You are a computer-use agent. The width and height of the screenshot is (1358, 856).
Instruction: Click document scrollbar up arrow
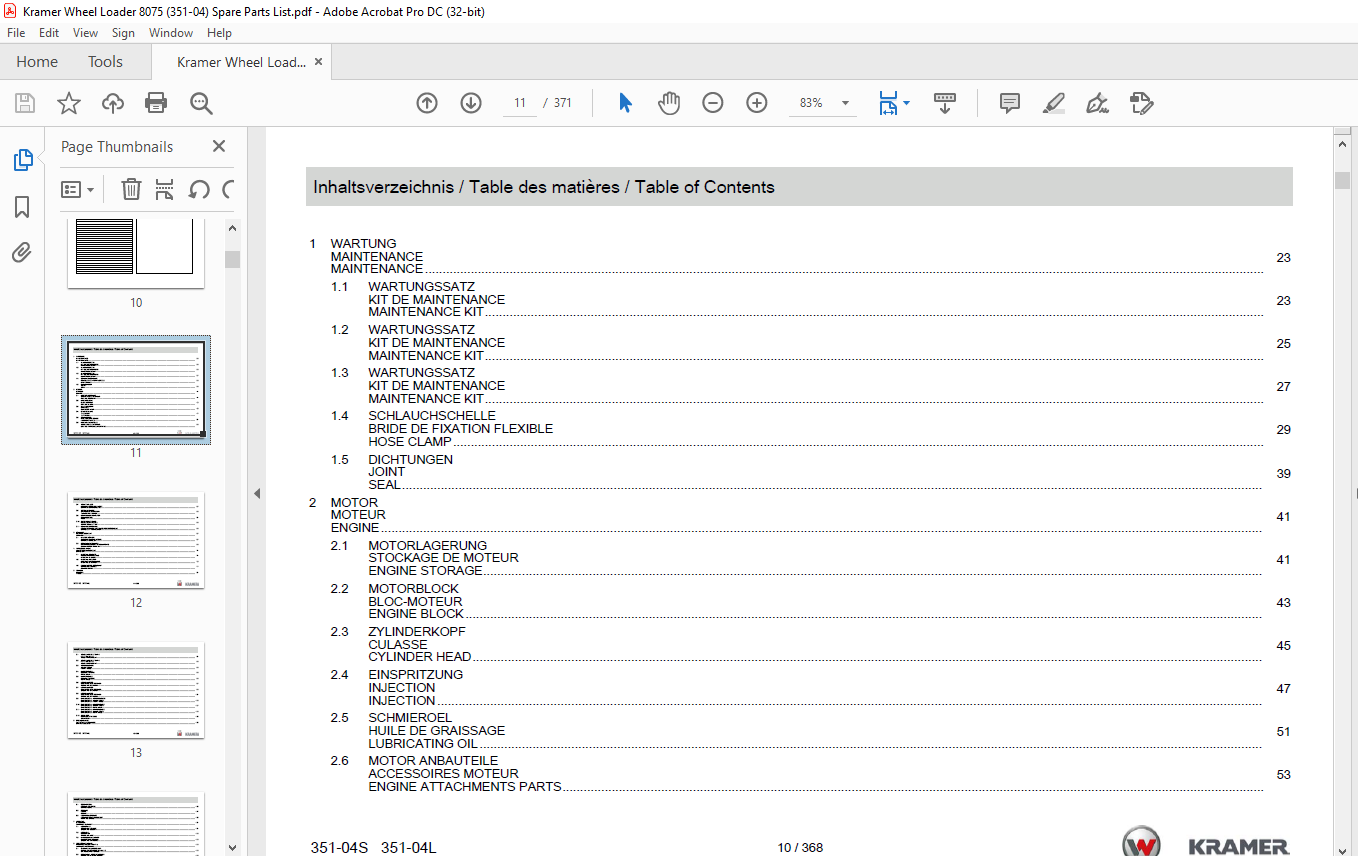pos(1343,144)
